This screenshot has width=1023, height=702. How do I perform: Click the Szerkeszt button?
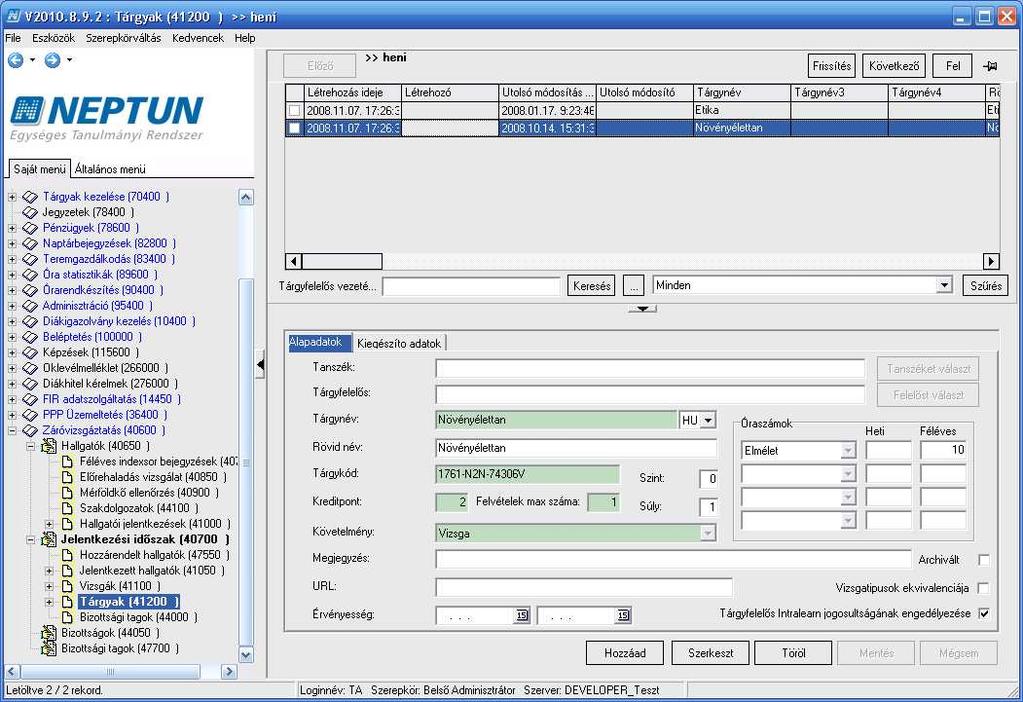[710, 653]
